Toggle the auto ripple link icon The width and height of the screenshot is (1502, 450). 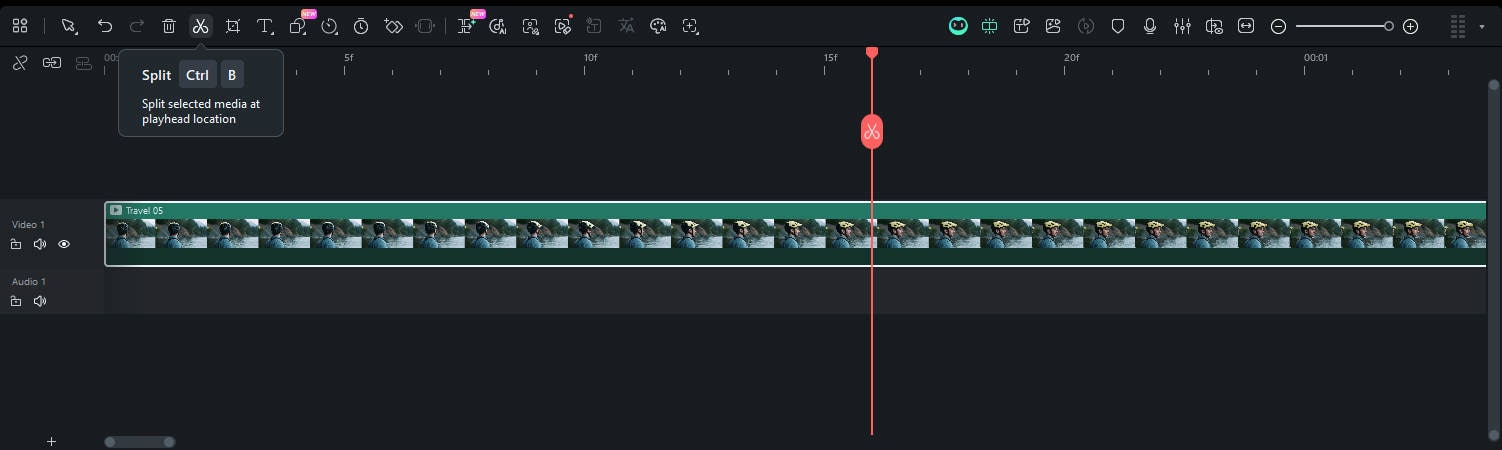coord(51,62)
